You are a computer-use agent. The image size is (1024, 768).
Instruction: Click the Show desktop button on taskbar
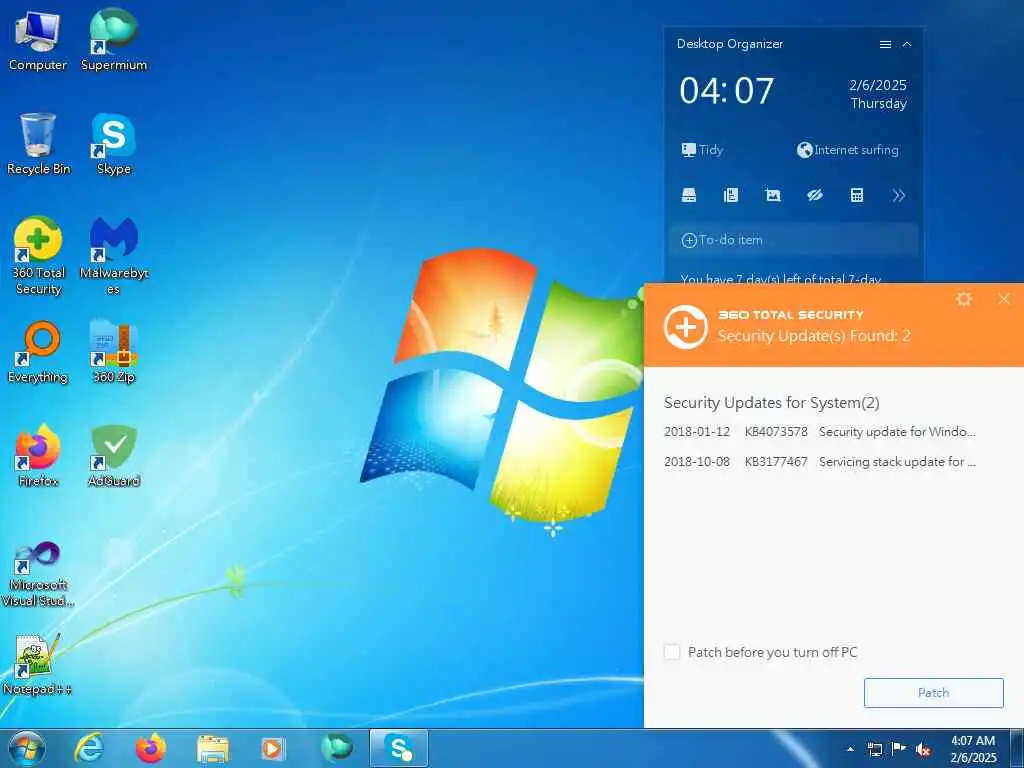click(x=1017, y=748)
